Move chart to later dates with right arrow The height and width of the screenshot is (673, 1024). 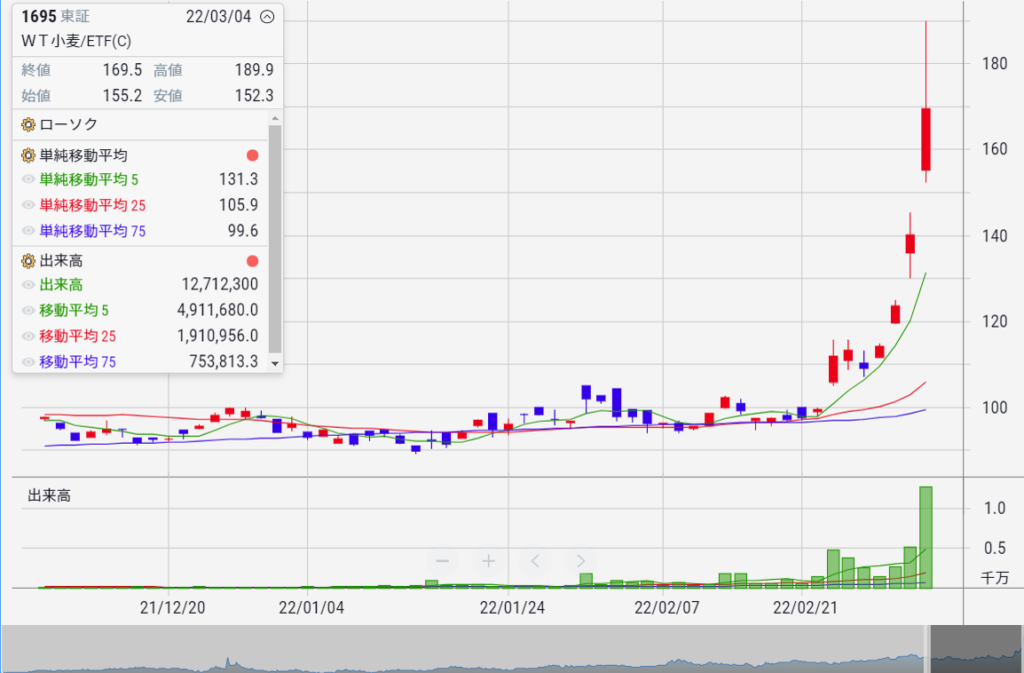[581, 561]
